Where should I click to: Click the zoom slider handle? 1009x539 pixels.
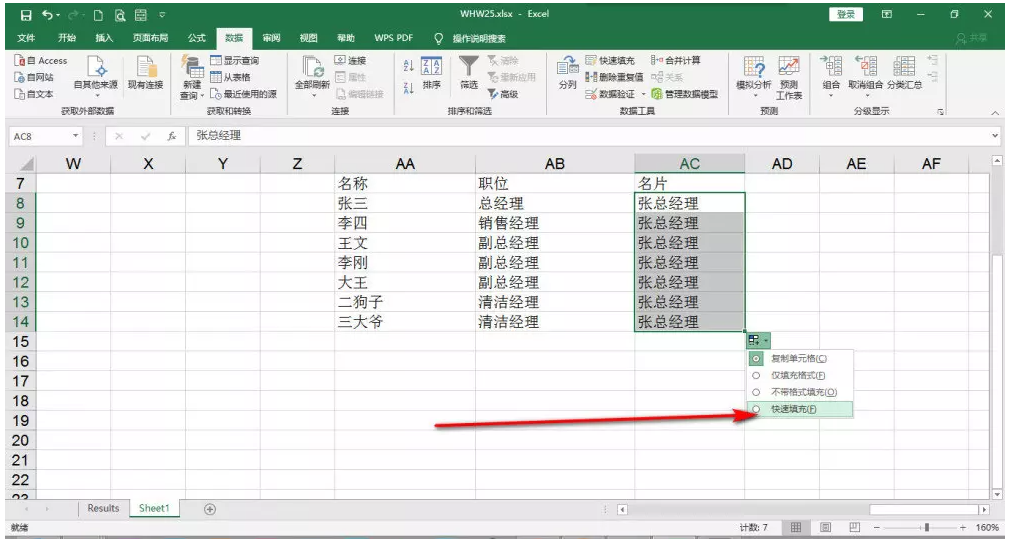point(927,527)
